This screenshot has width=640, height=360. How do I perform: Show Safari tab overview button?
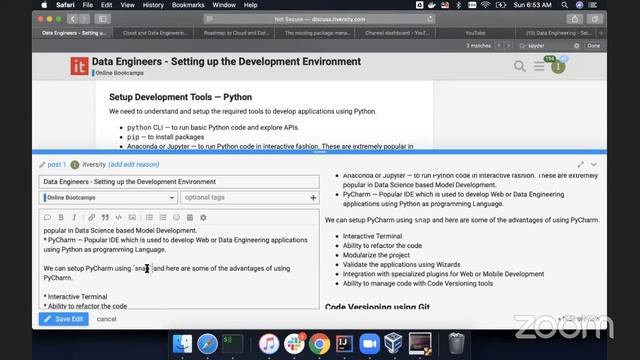click(x=595, y=19)
